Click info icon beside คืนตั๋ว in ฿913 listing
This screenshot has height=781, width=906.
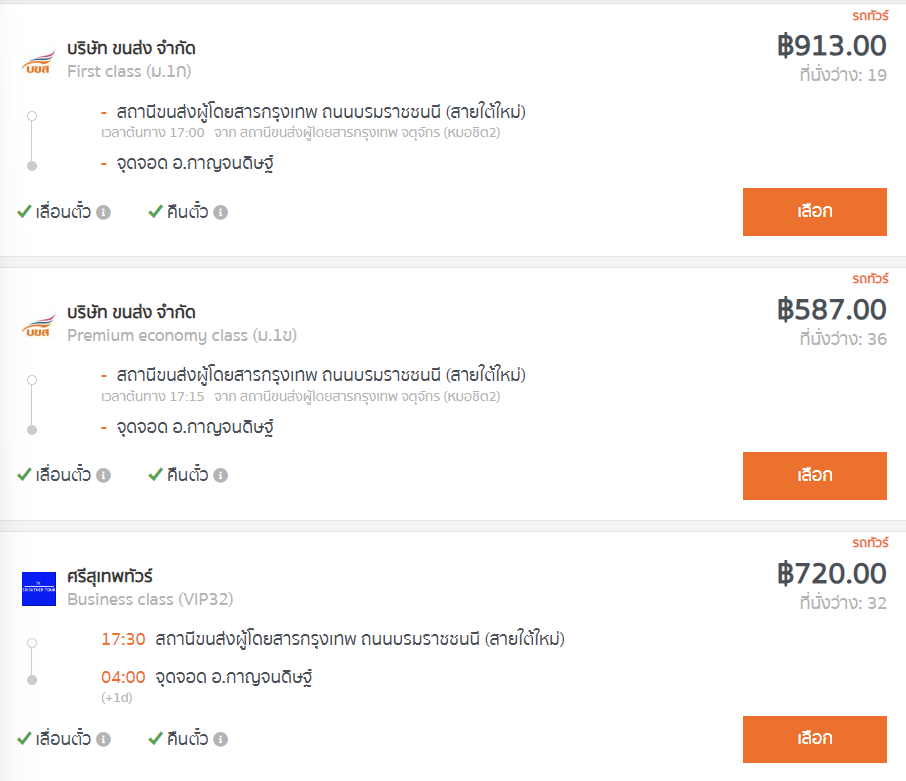pos(221,213)
